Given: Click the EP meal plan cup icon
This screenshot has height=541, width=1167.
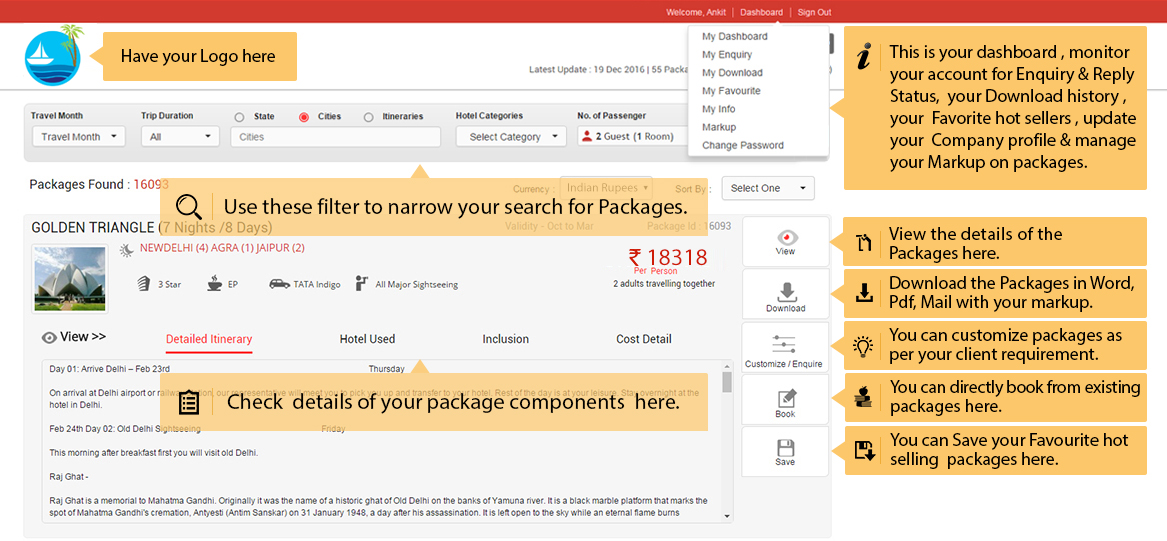Looking at the screenshot, I should point(214,284).
